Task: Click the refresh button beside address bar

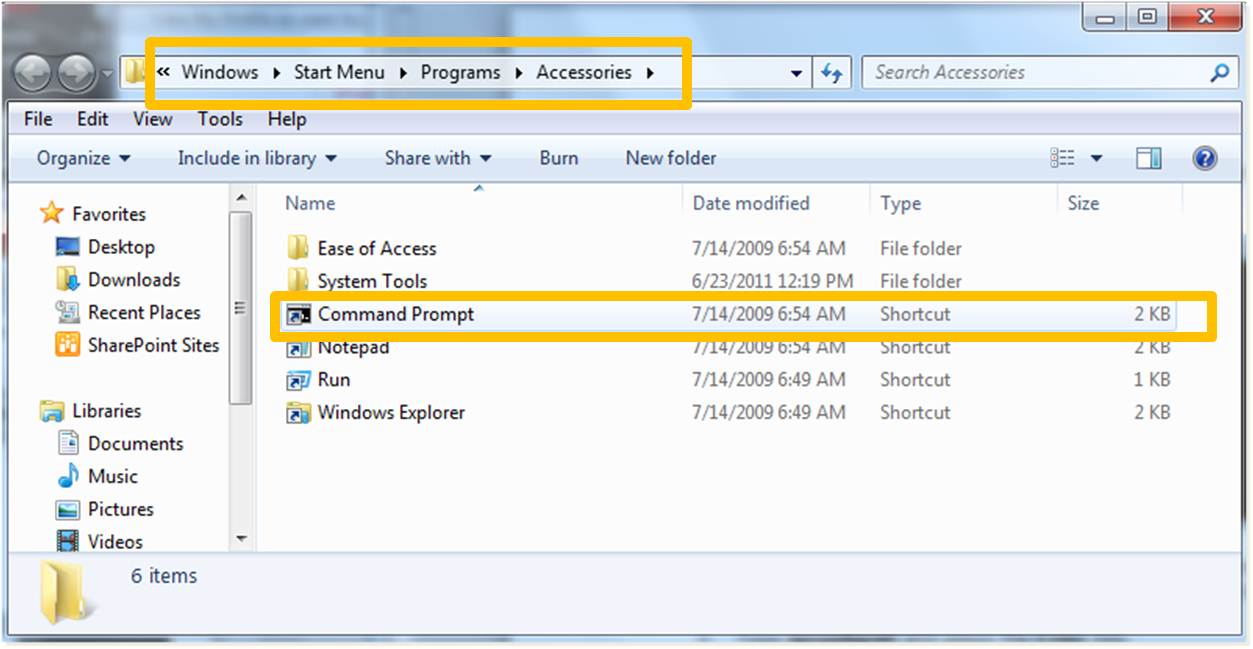Action: 831,73
